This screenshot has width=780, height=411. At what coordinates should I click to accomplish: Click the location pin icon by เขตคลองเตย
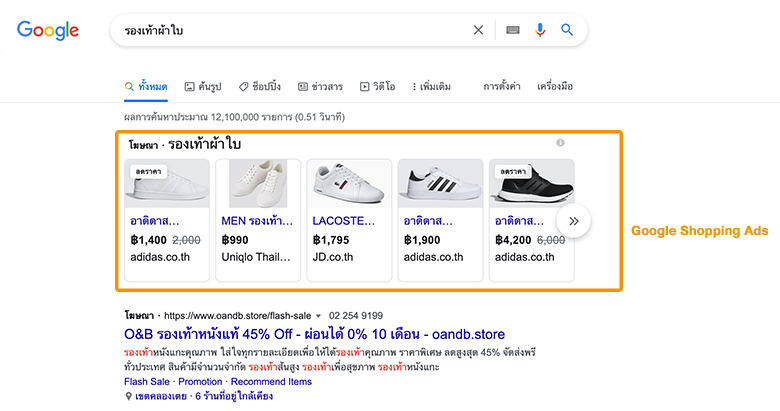coord(128,397)
